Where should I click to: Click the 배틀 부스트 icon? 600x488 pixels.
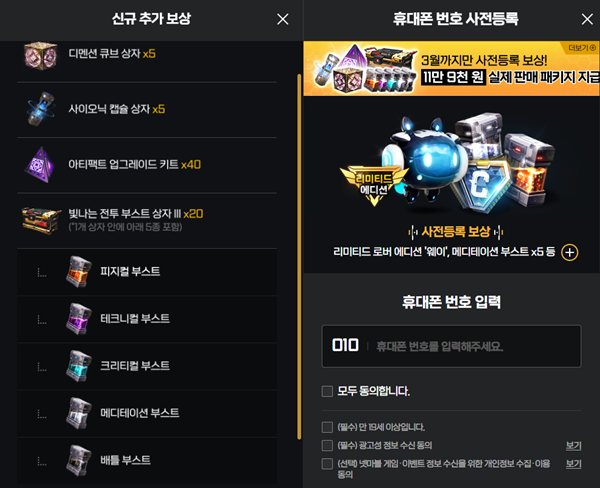pos(79,460)
